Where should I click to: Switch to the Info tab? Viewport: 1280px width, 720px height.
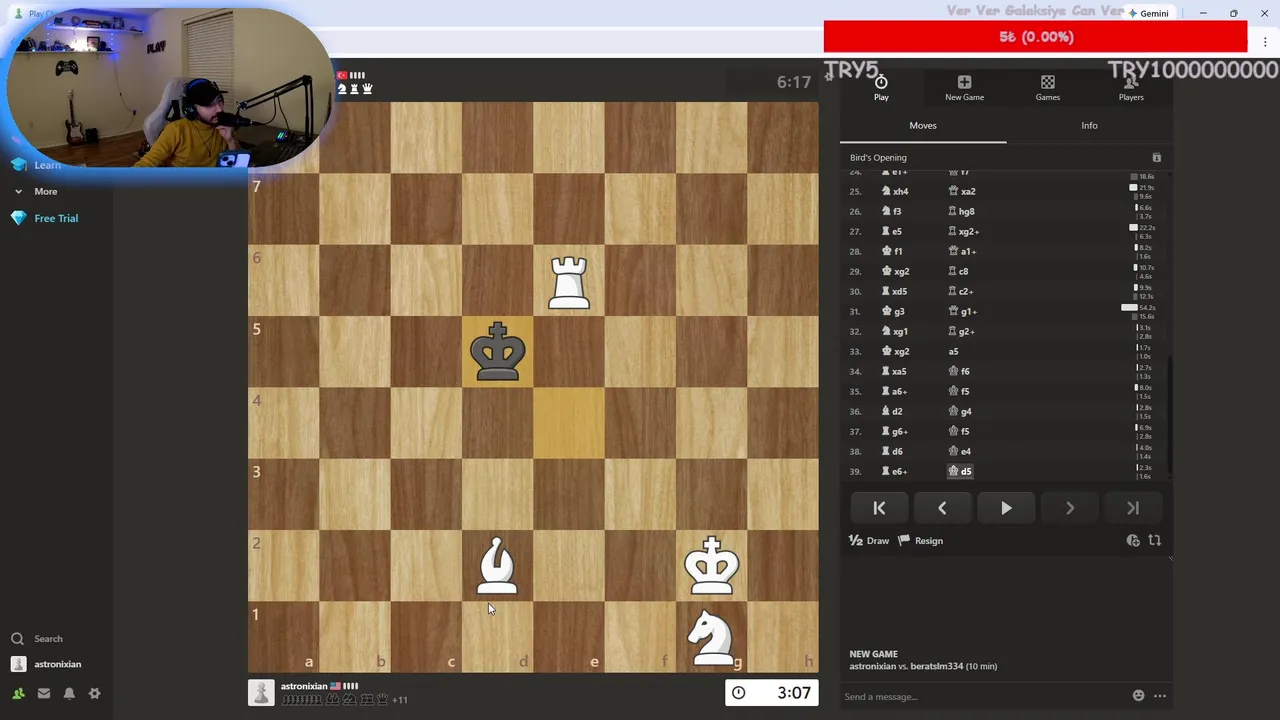[x=1089, y=126]
